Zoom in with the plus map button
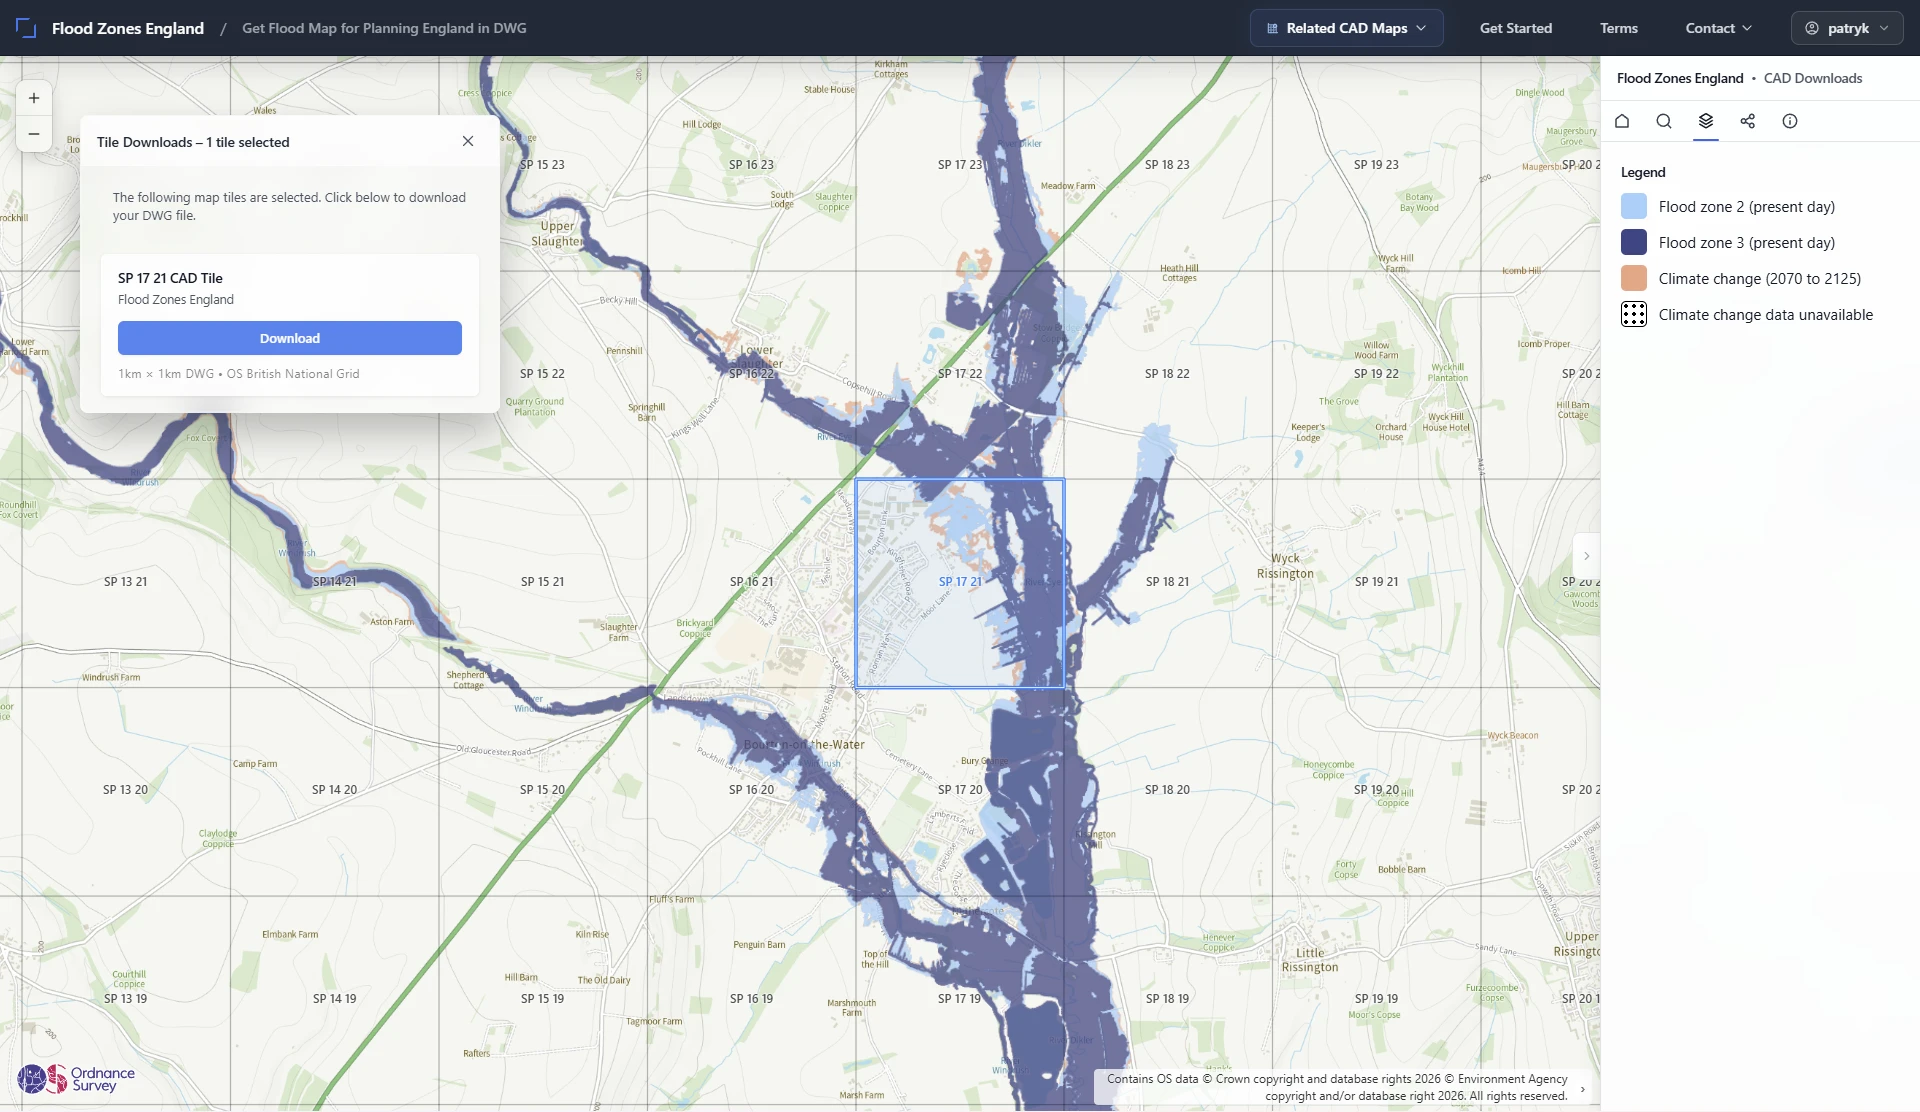The image size is (1920, 1112). (x=34, y=98)
